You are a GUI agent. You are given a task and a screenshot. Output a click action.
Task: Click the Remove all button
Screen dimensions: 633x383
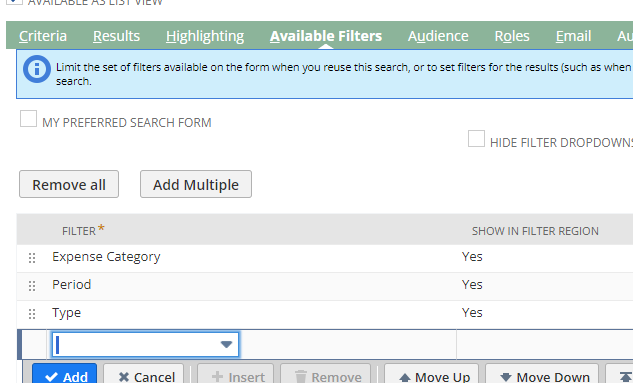[x=69, y=184]
